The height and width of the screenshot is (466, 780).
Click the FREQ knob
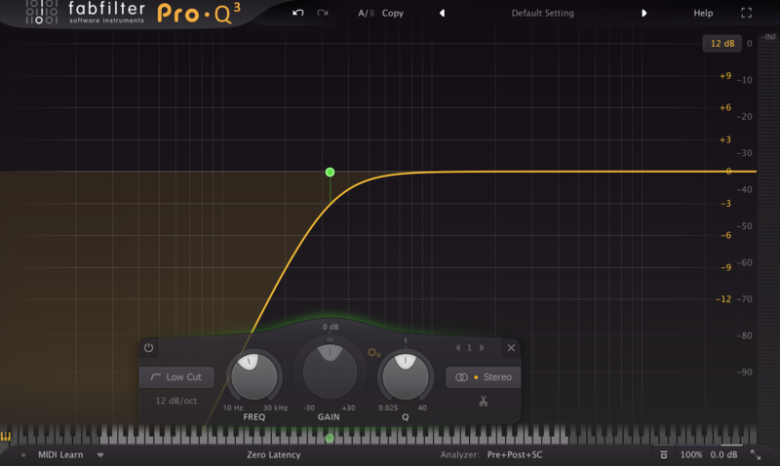254,376
